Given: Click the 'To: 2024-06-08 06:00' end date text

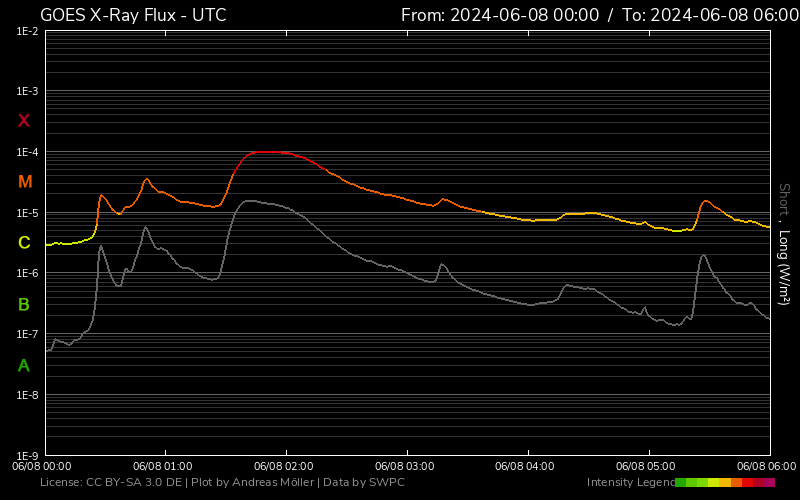Looking at the screenshot, I should 711,15.
